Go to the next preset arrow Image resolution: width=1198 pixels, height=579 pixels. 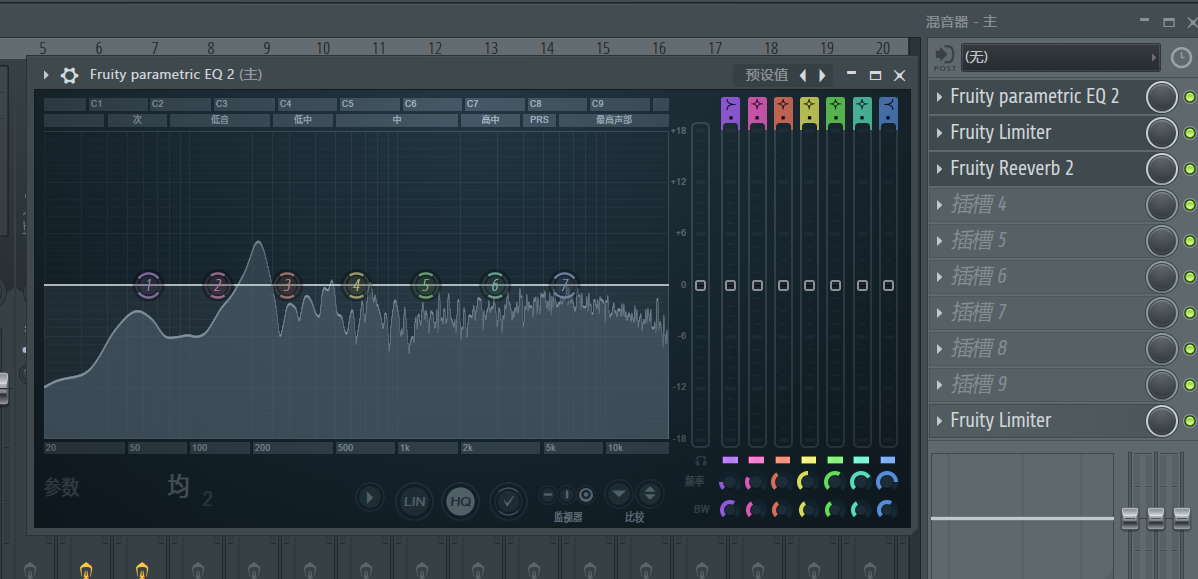tap(822, 75)
